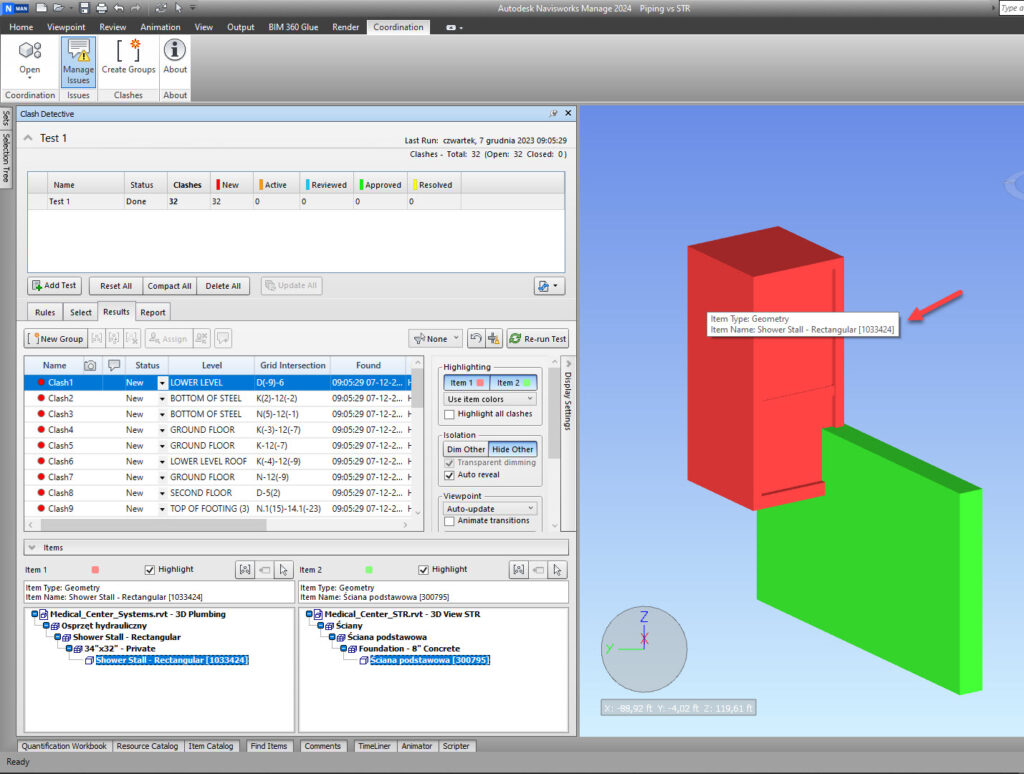
Task: Click the view orientation compass gizmo
Action: pyautogui.click(x=644, y=649)
